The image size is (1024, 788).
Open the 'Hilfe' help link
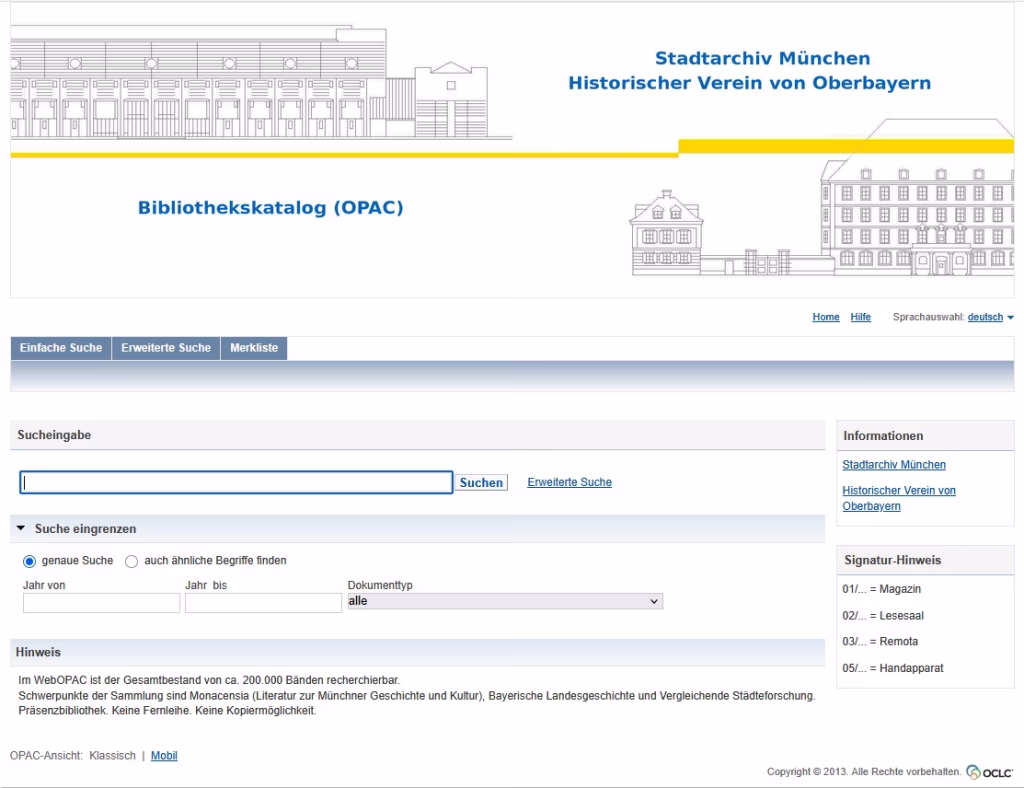pyautogui.click(x=860, y=317)
